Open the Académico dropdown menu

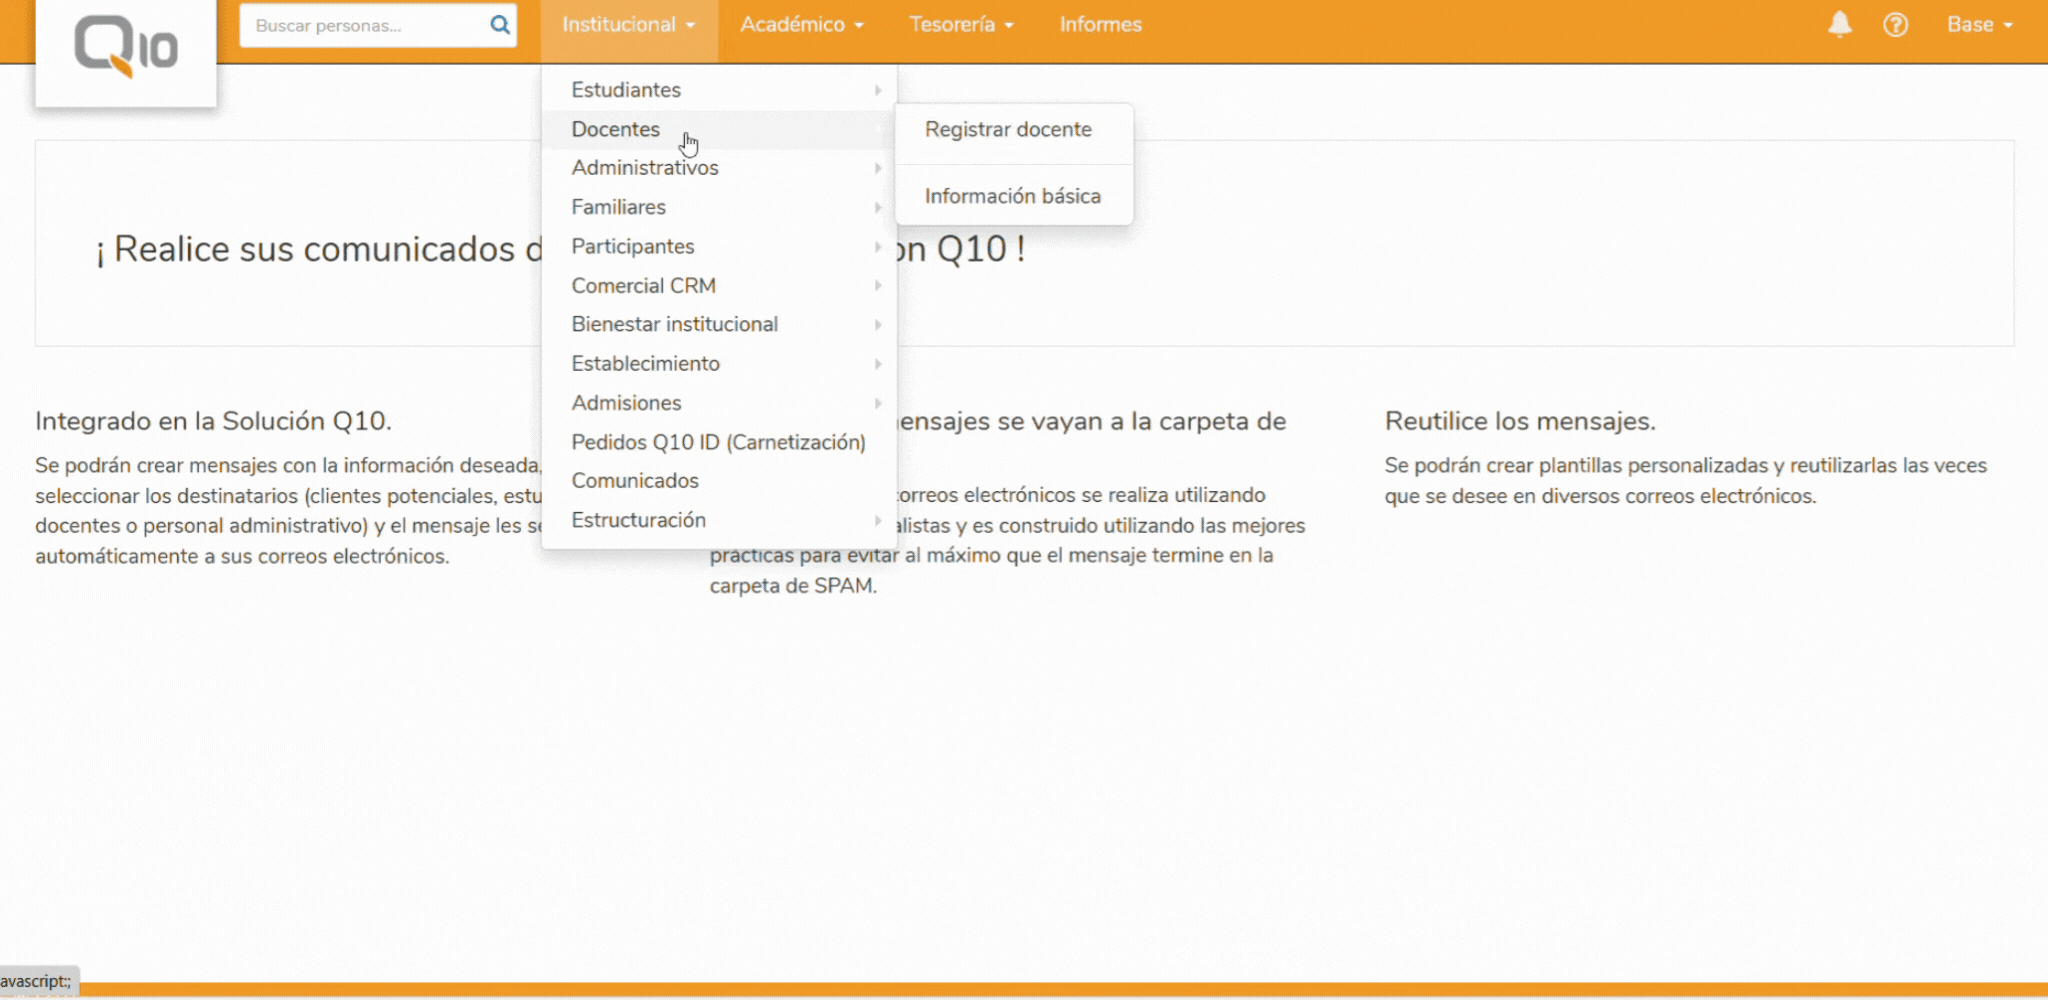coord(801,25)
